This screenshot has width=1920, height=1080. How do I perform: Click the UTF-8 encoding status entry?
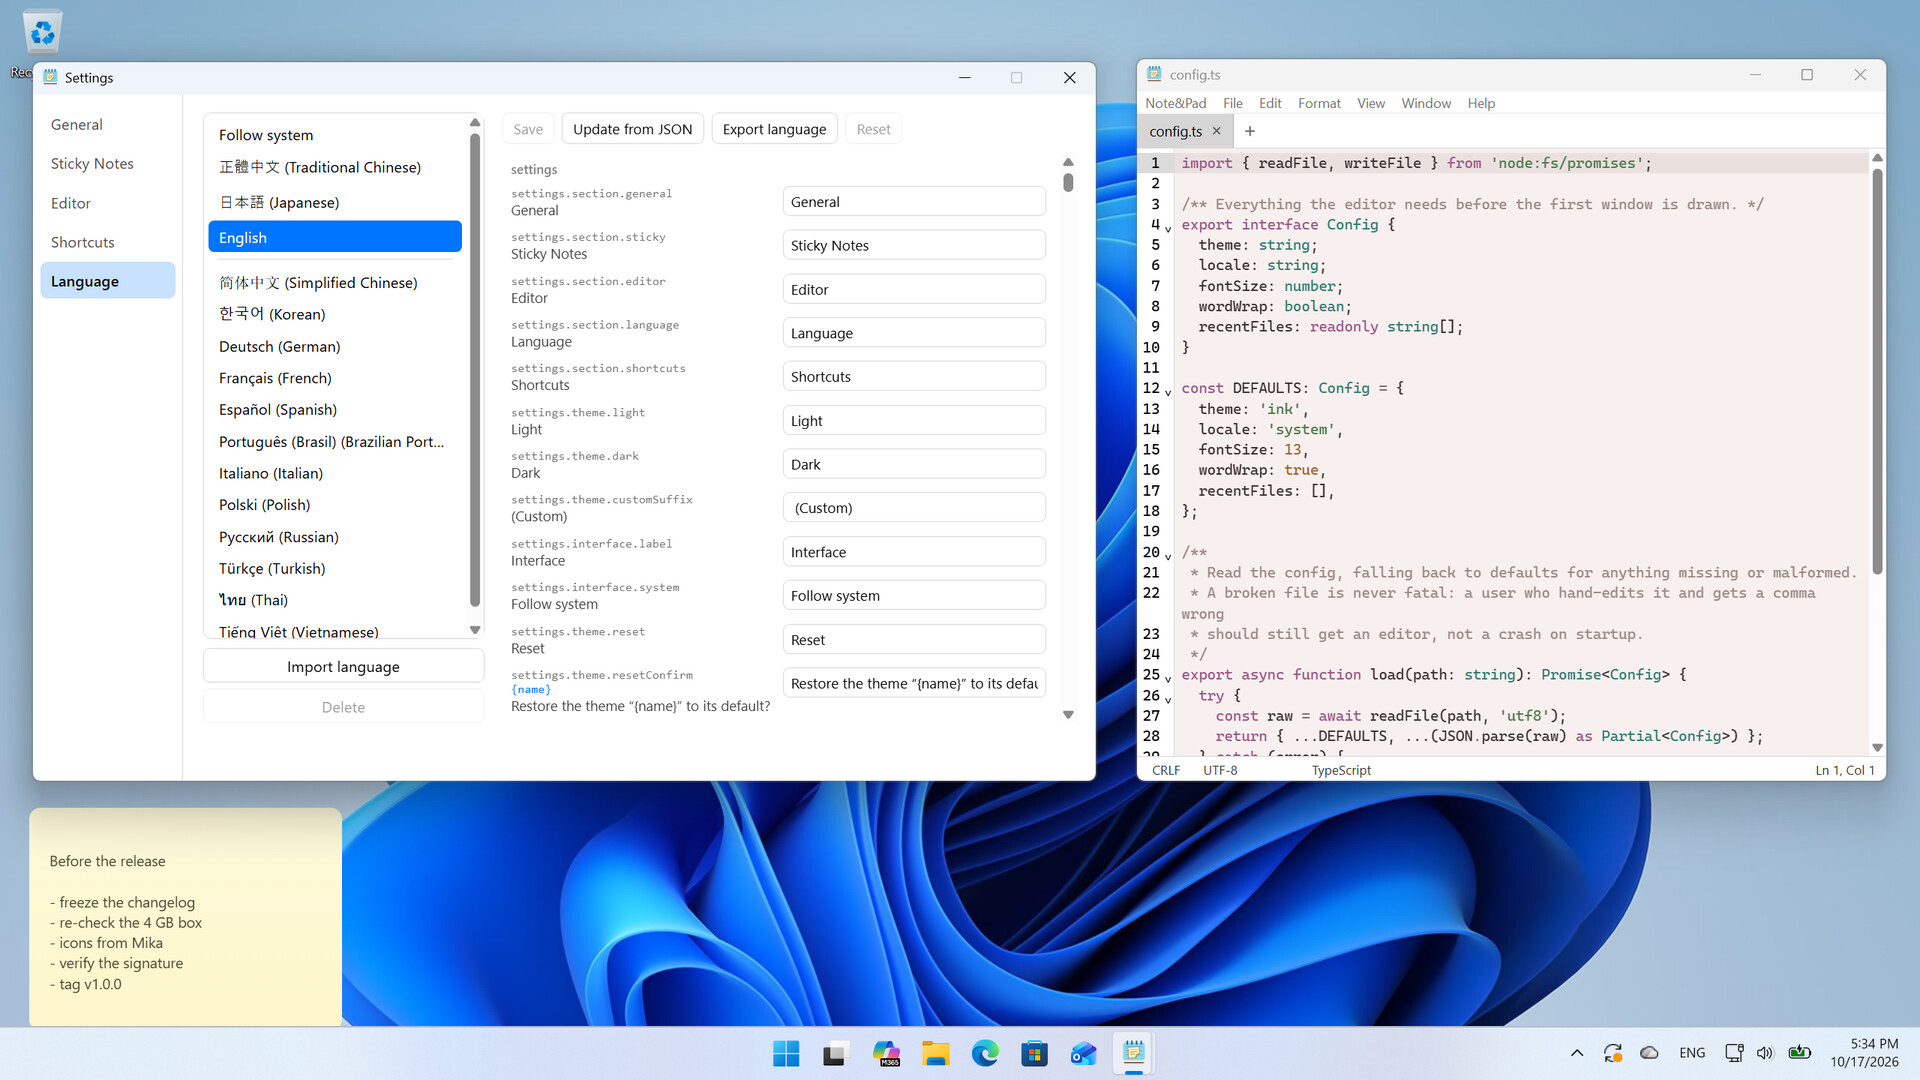[1220, 770]
